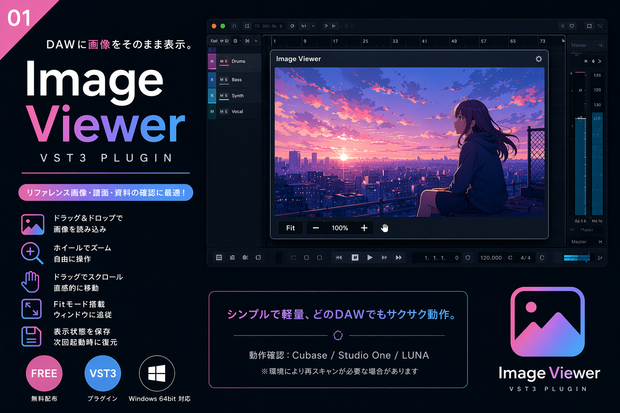Toggle the dimmed cycle icon before transport controls
620x413 pixels.
(x=293, y=258)
